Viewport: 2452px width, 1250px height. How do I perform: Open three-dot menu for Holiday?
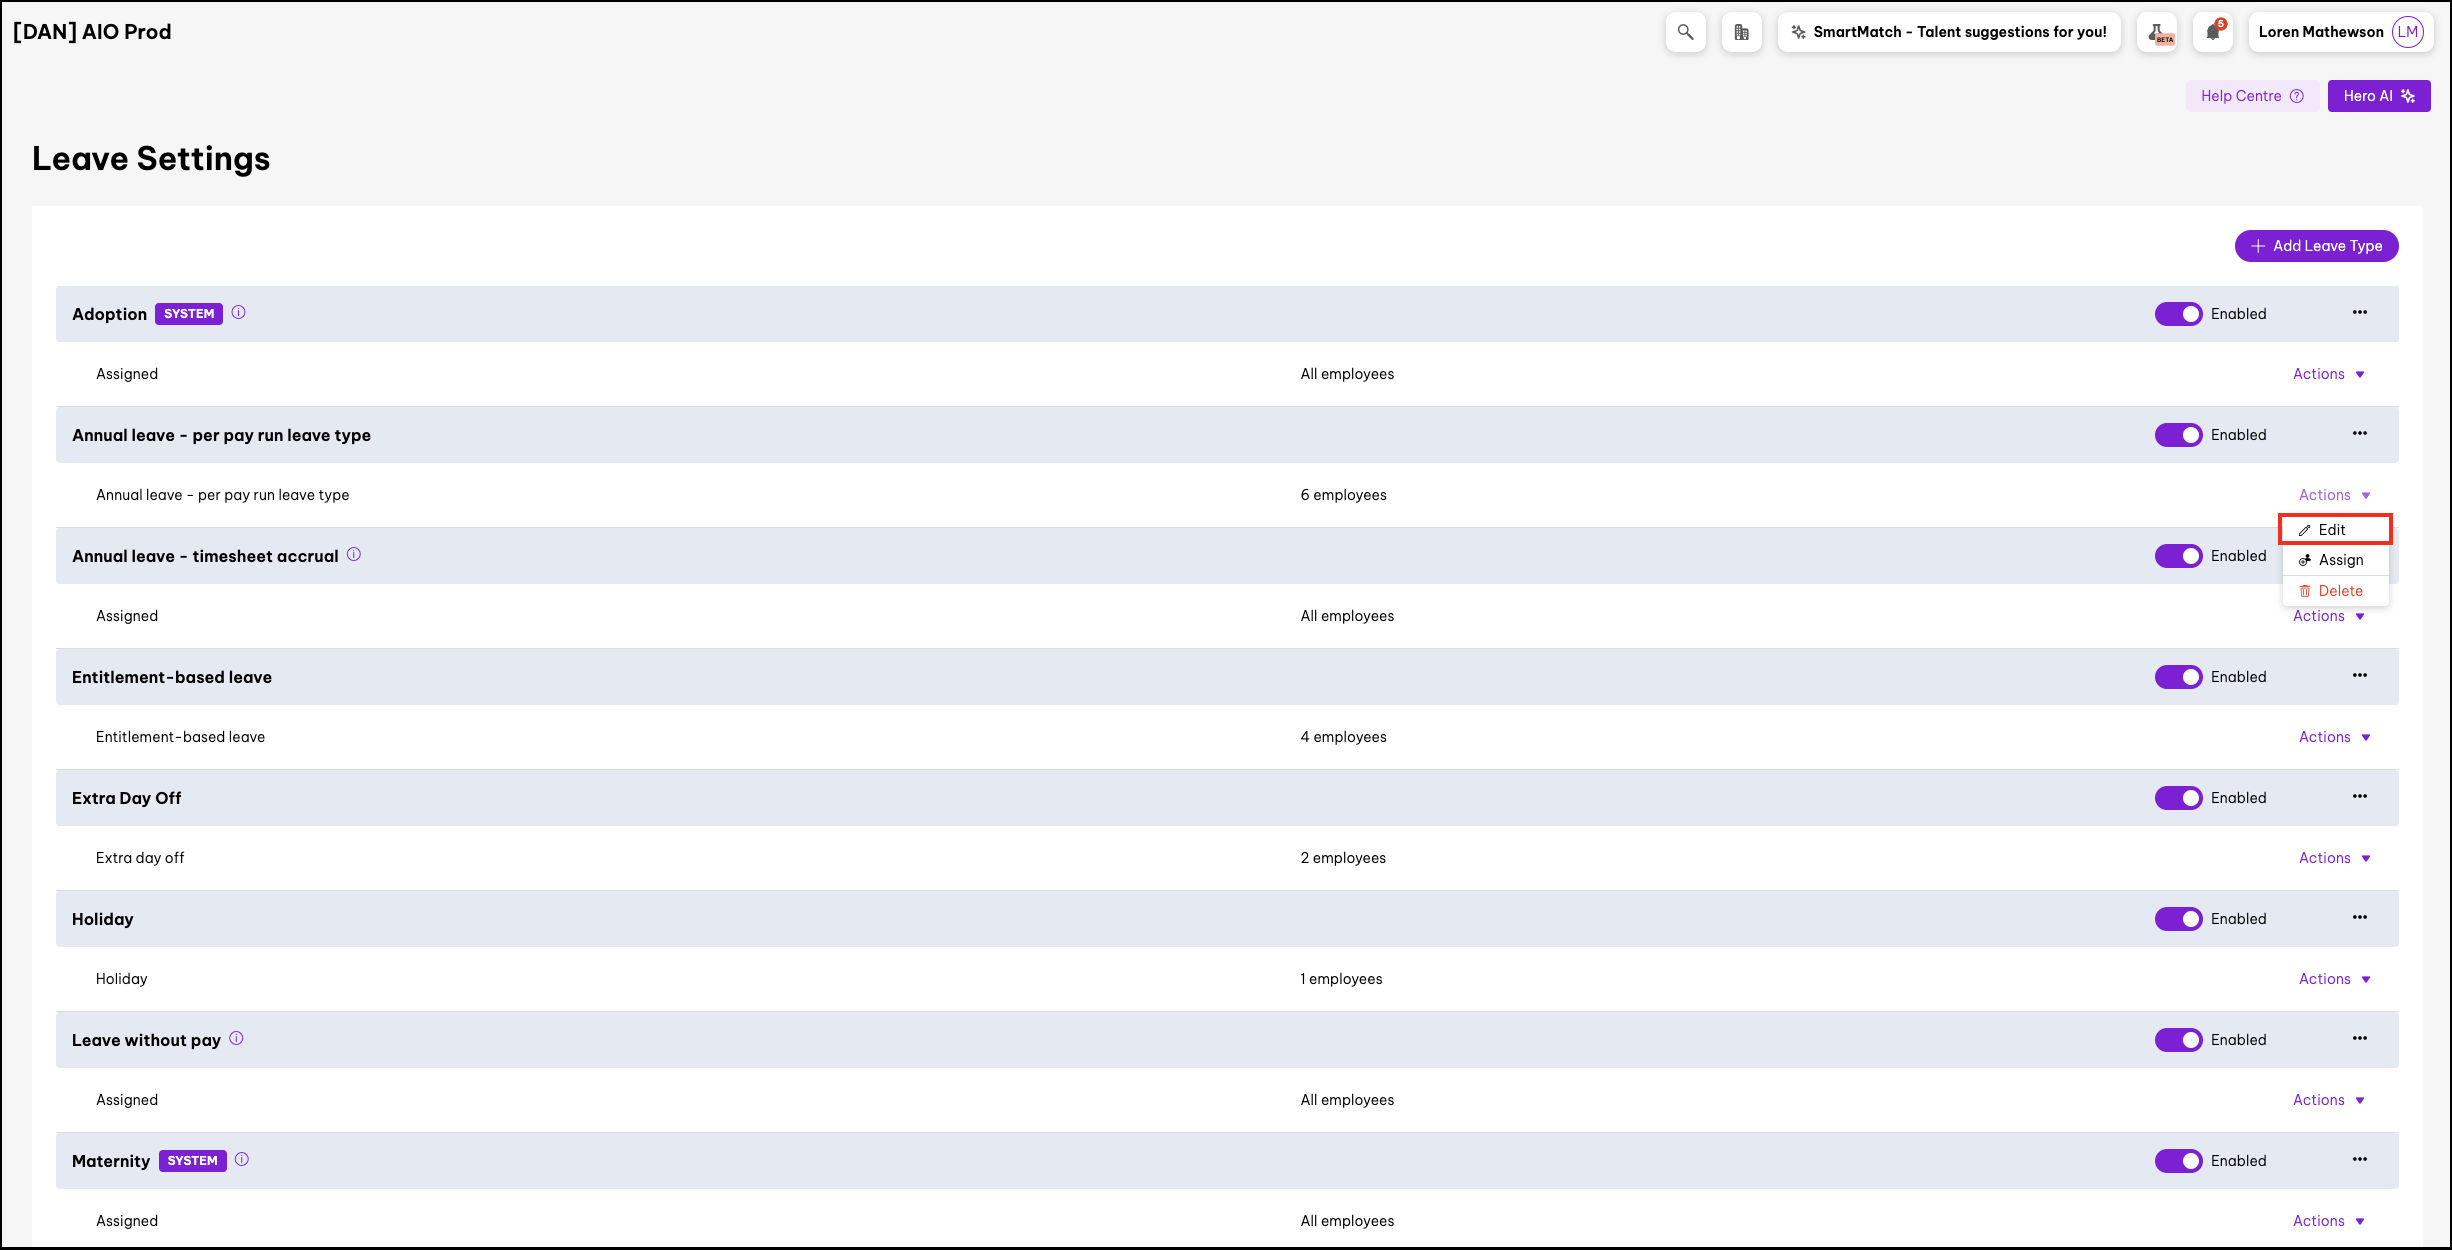(x=2359, y=917)
